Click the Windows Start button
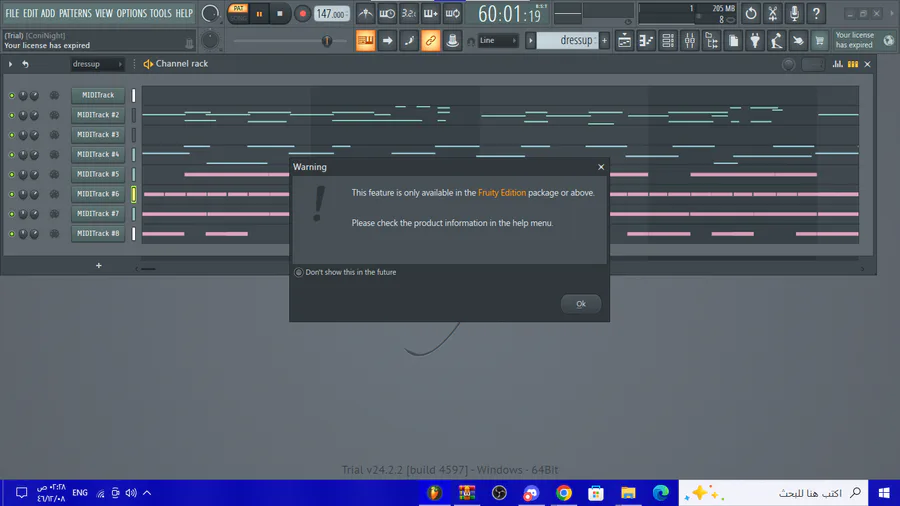 (884, 493)
